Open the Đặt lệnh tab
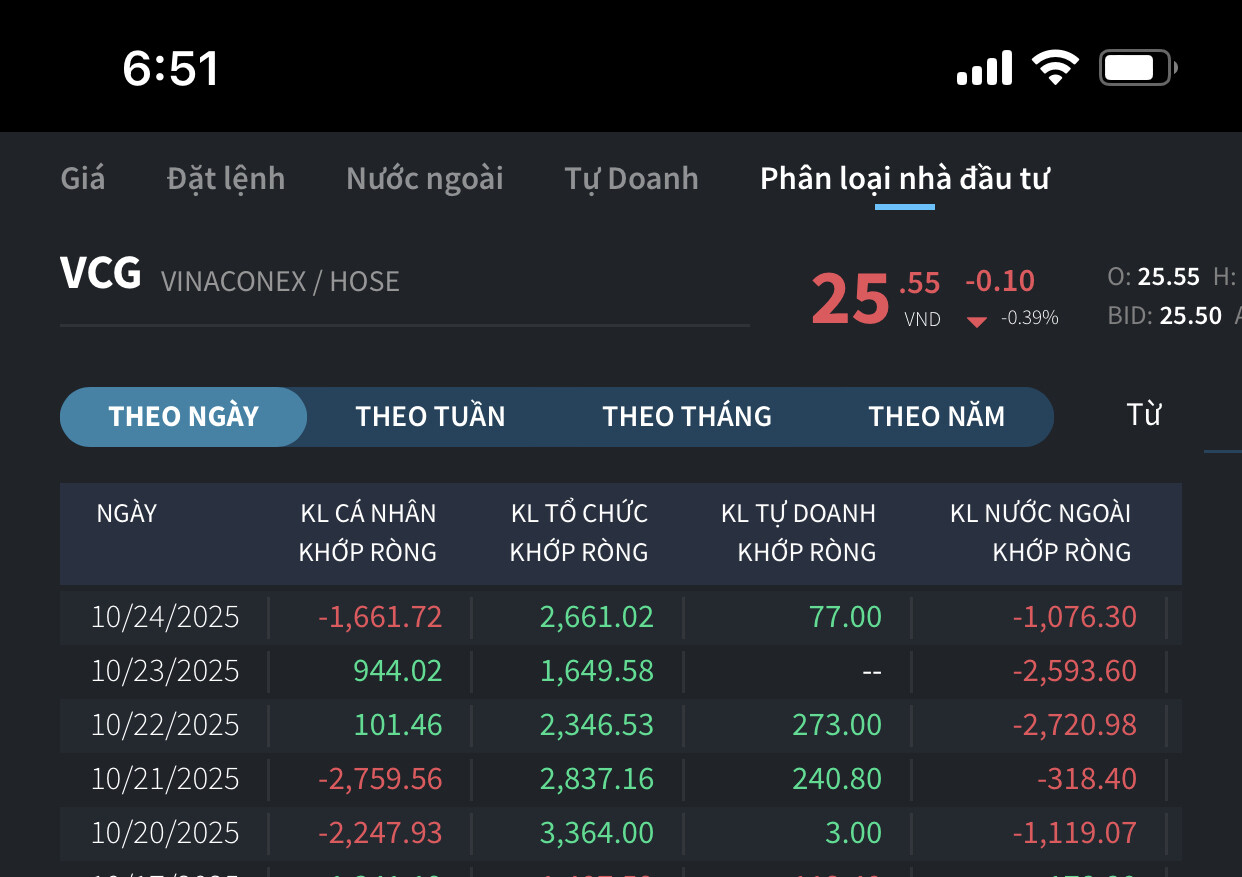Viewport: 1242px width, 877px height. tap(225, 179)
